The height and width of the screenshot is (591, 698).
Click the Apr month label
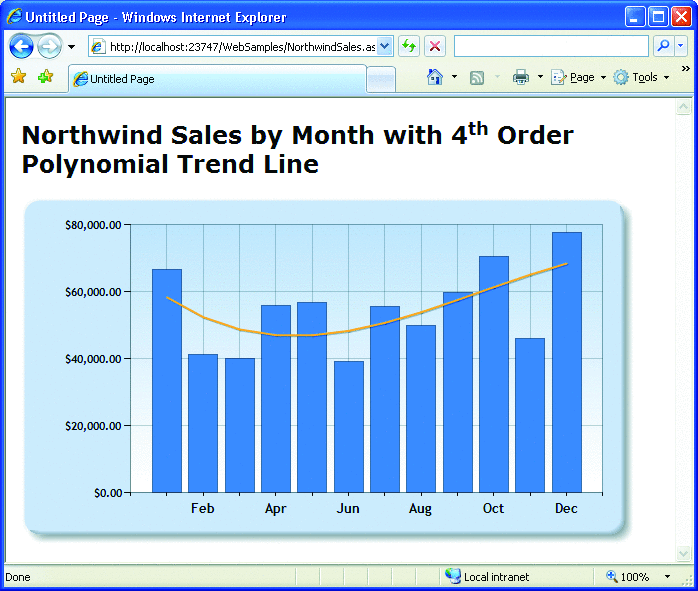click(276, 509)
